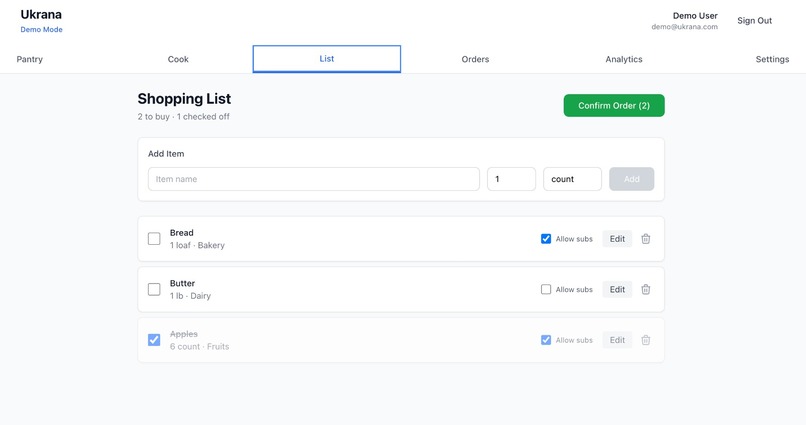Click the quantity field showing 1

[511, 179]
